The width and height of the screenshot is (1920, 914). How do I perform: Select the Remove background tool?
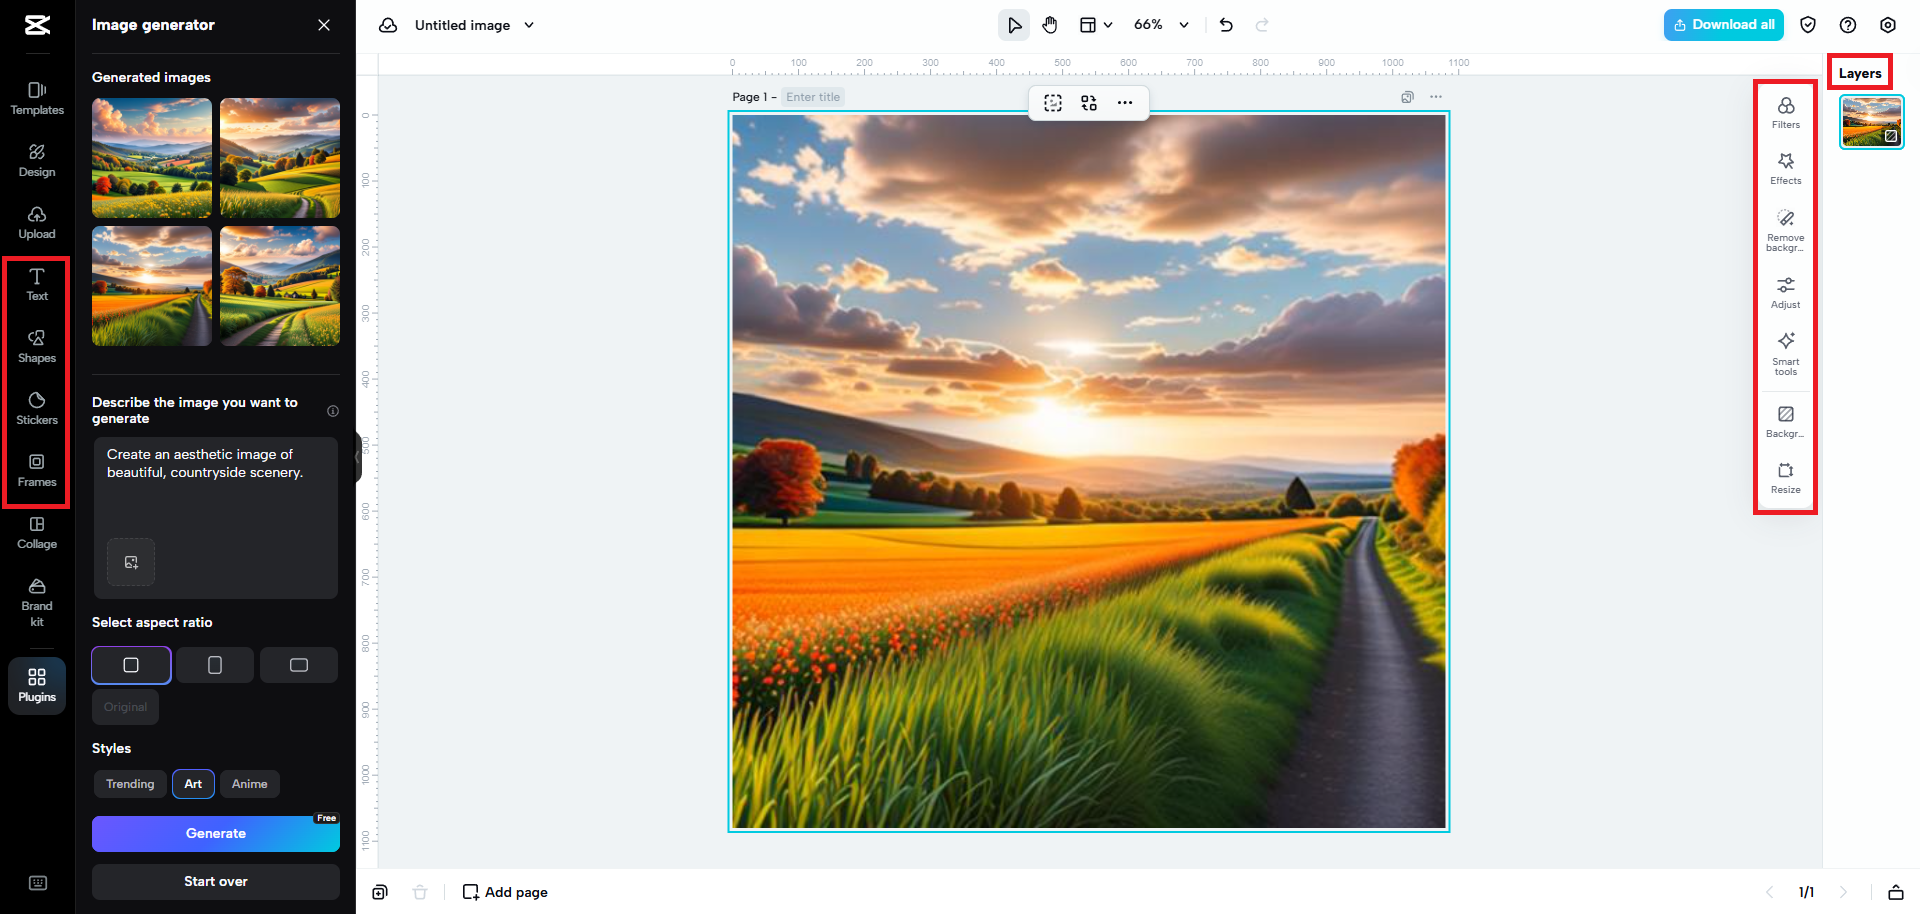pos(1785,230)
